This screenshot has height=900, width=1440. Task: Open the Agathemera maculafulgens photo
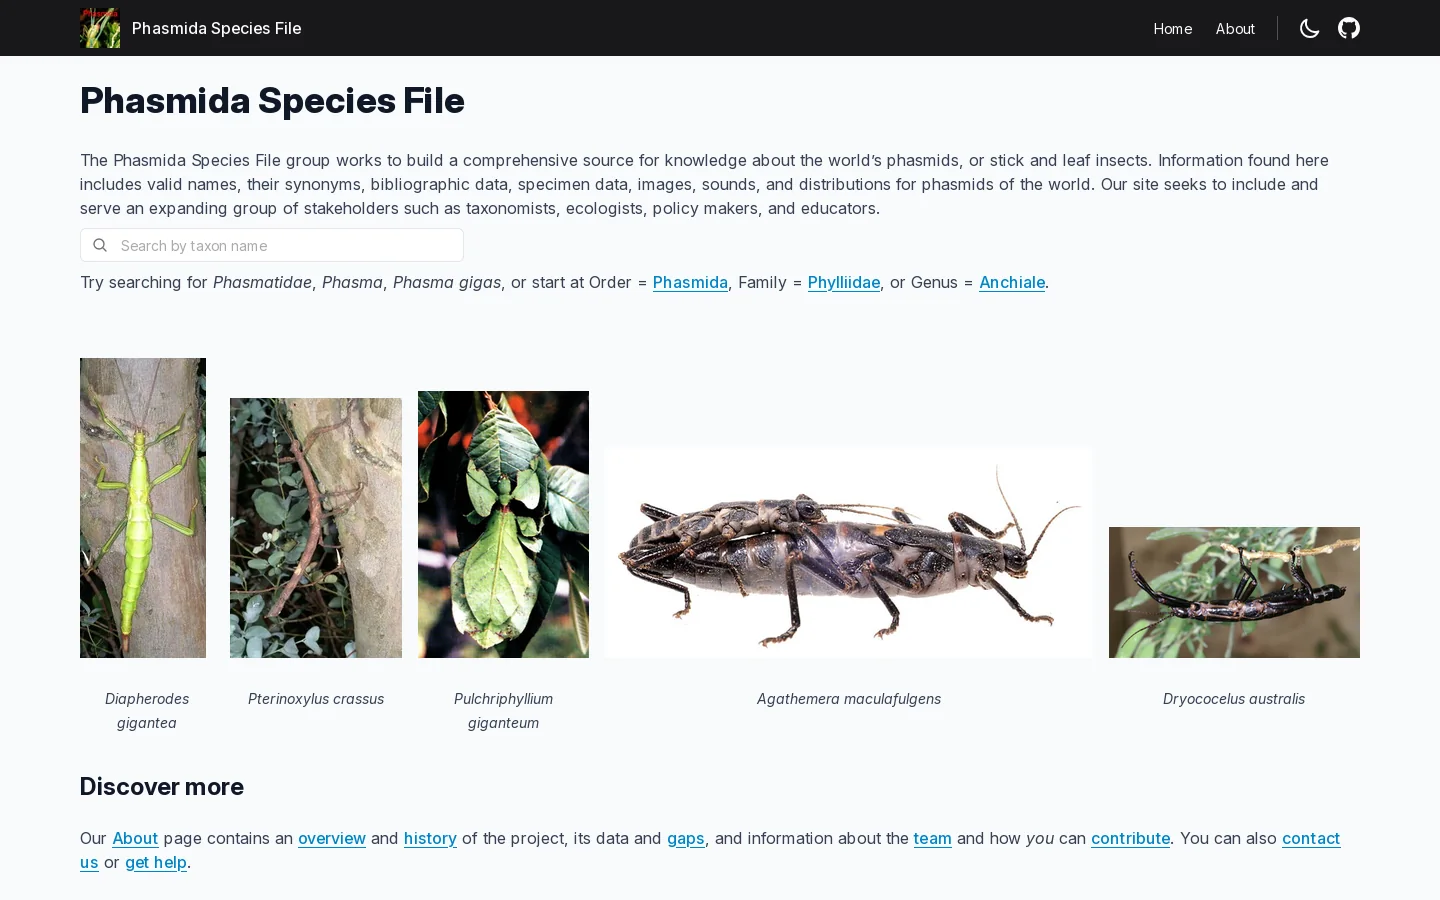click(x=849, y=551)
